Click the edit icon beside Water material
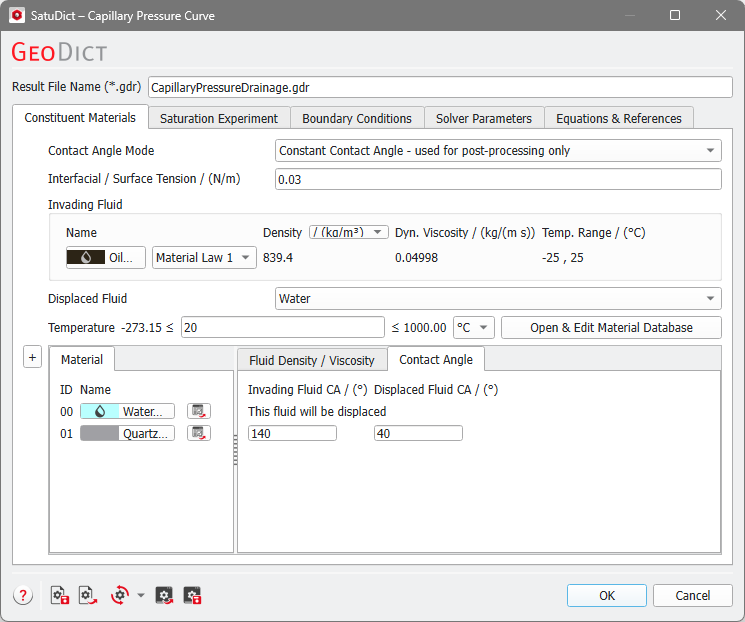 [x=199, y=411]
